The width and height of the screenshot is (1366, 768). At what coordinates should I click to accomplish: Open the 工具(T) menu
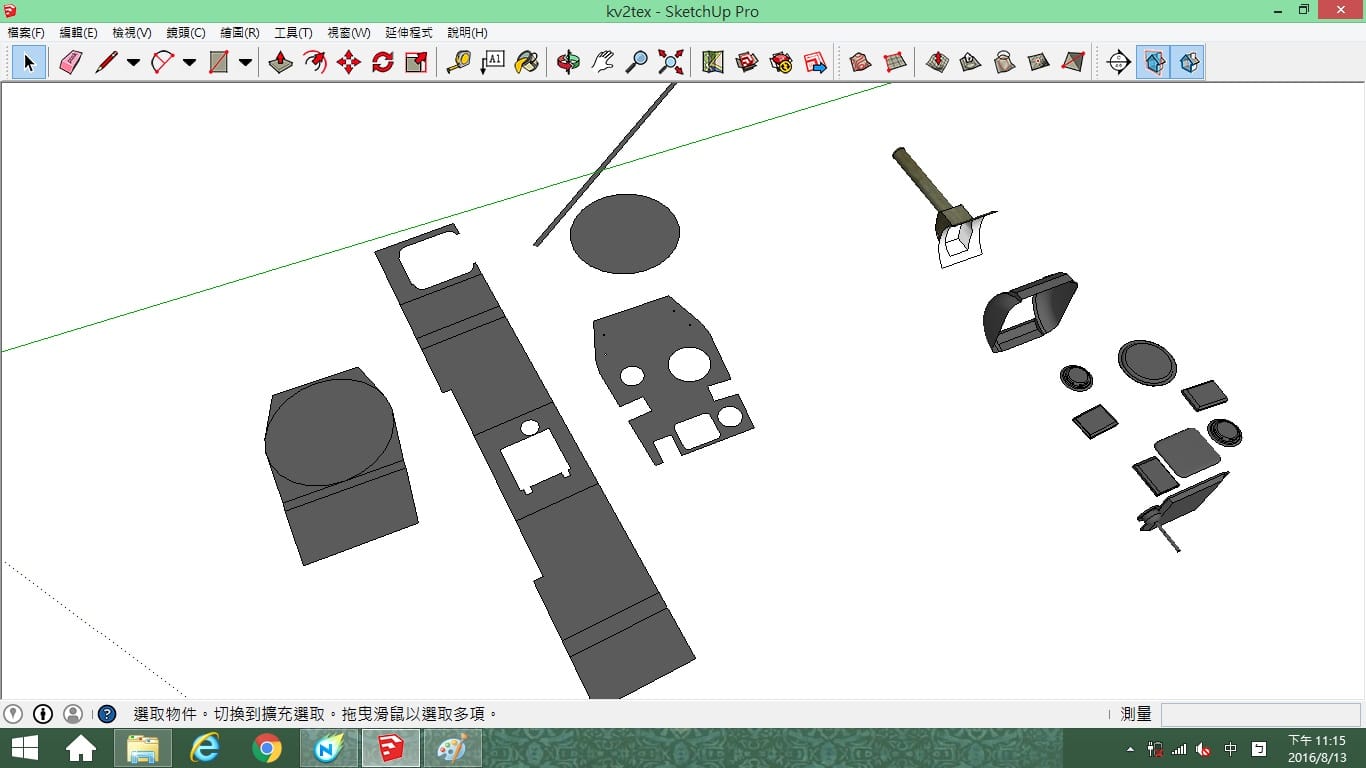point(294,33)
